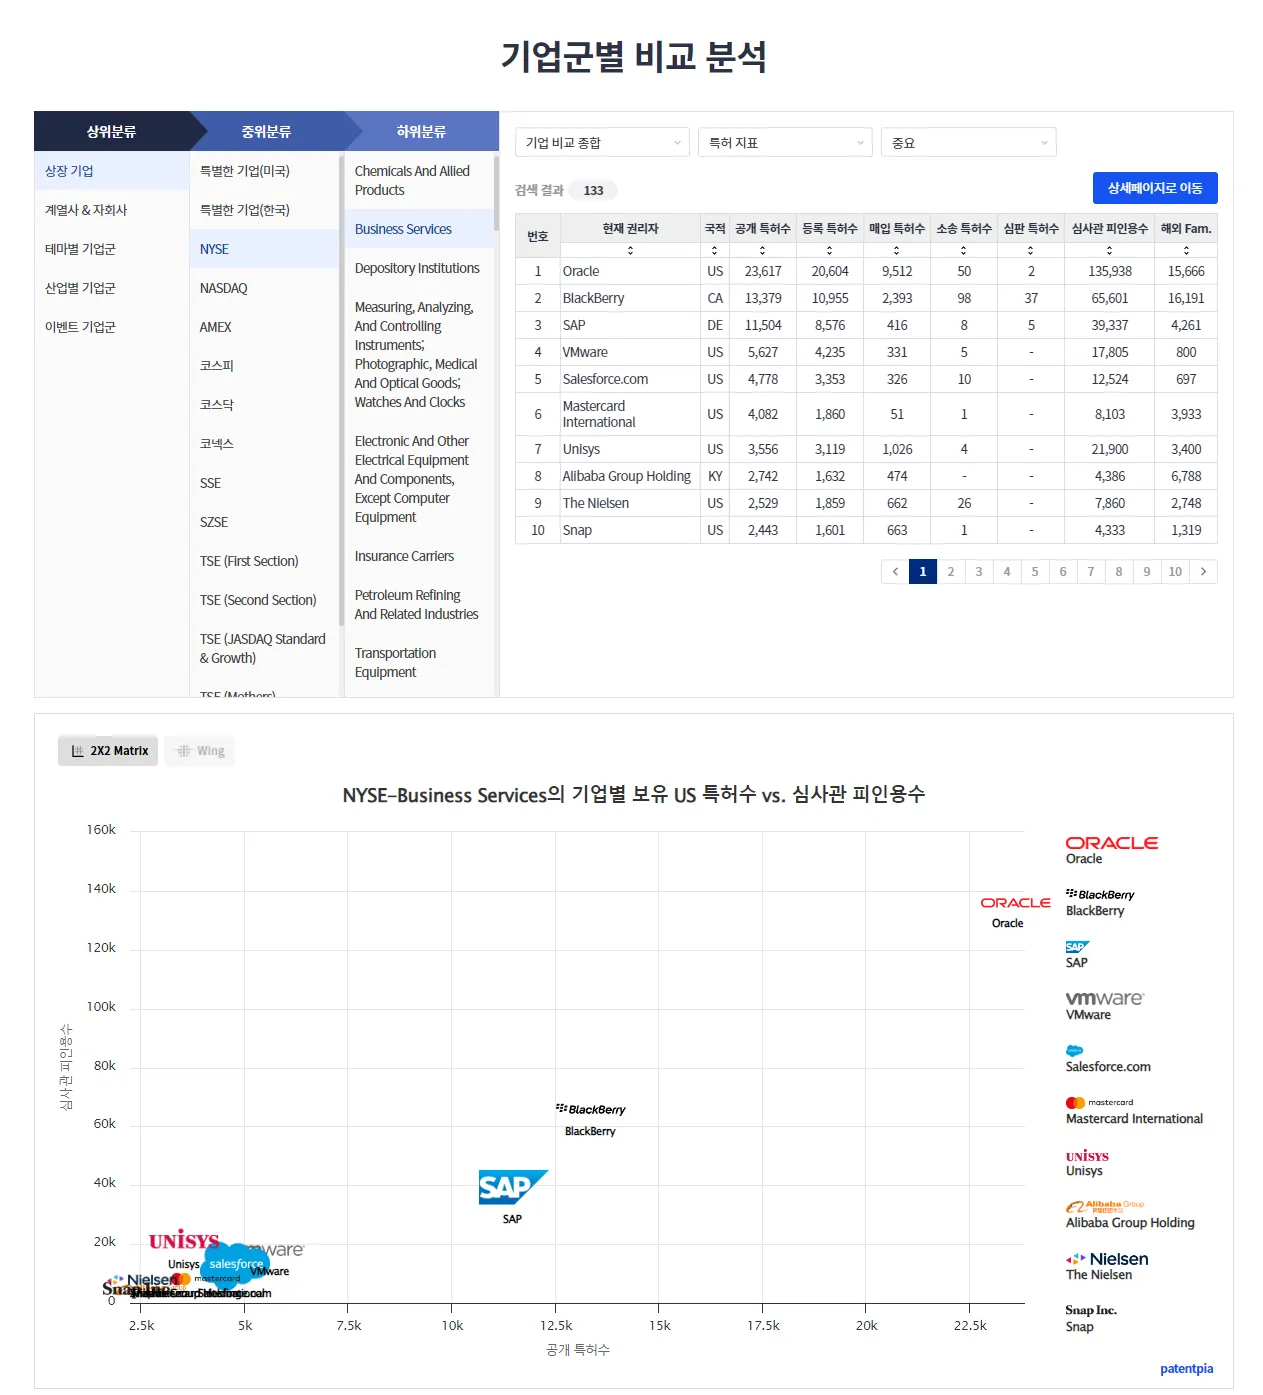Choose 이벤트 기업군 category

point(111,327)
